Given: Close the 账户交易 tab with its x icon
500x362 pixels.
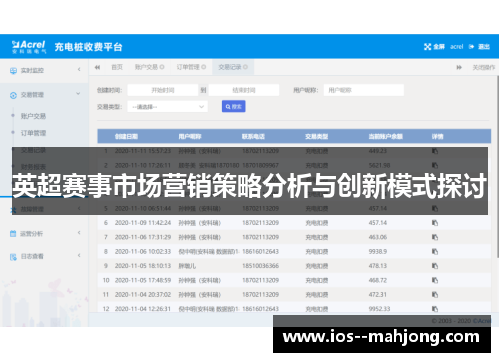Looking at the screenshot, I should click(162, 67).
